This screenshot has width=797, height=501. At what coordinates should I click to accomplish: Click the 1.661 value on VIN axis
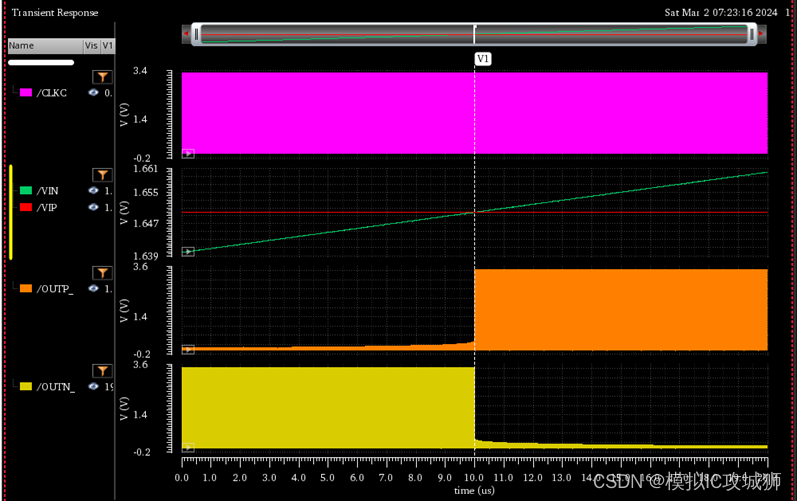[x=146, y=169]
